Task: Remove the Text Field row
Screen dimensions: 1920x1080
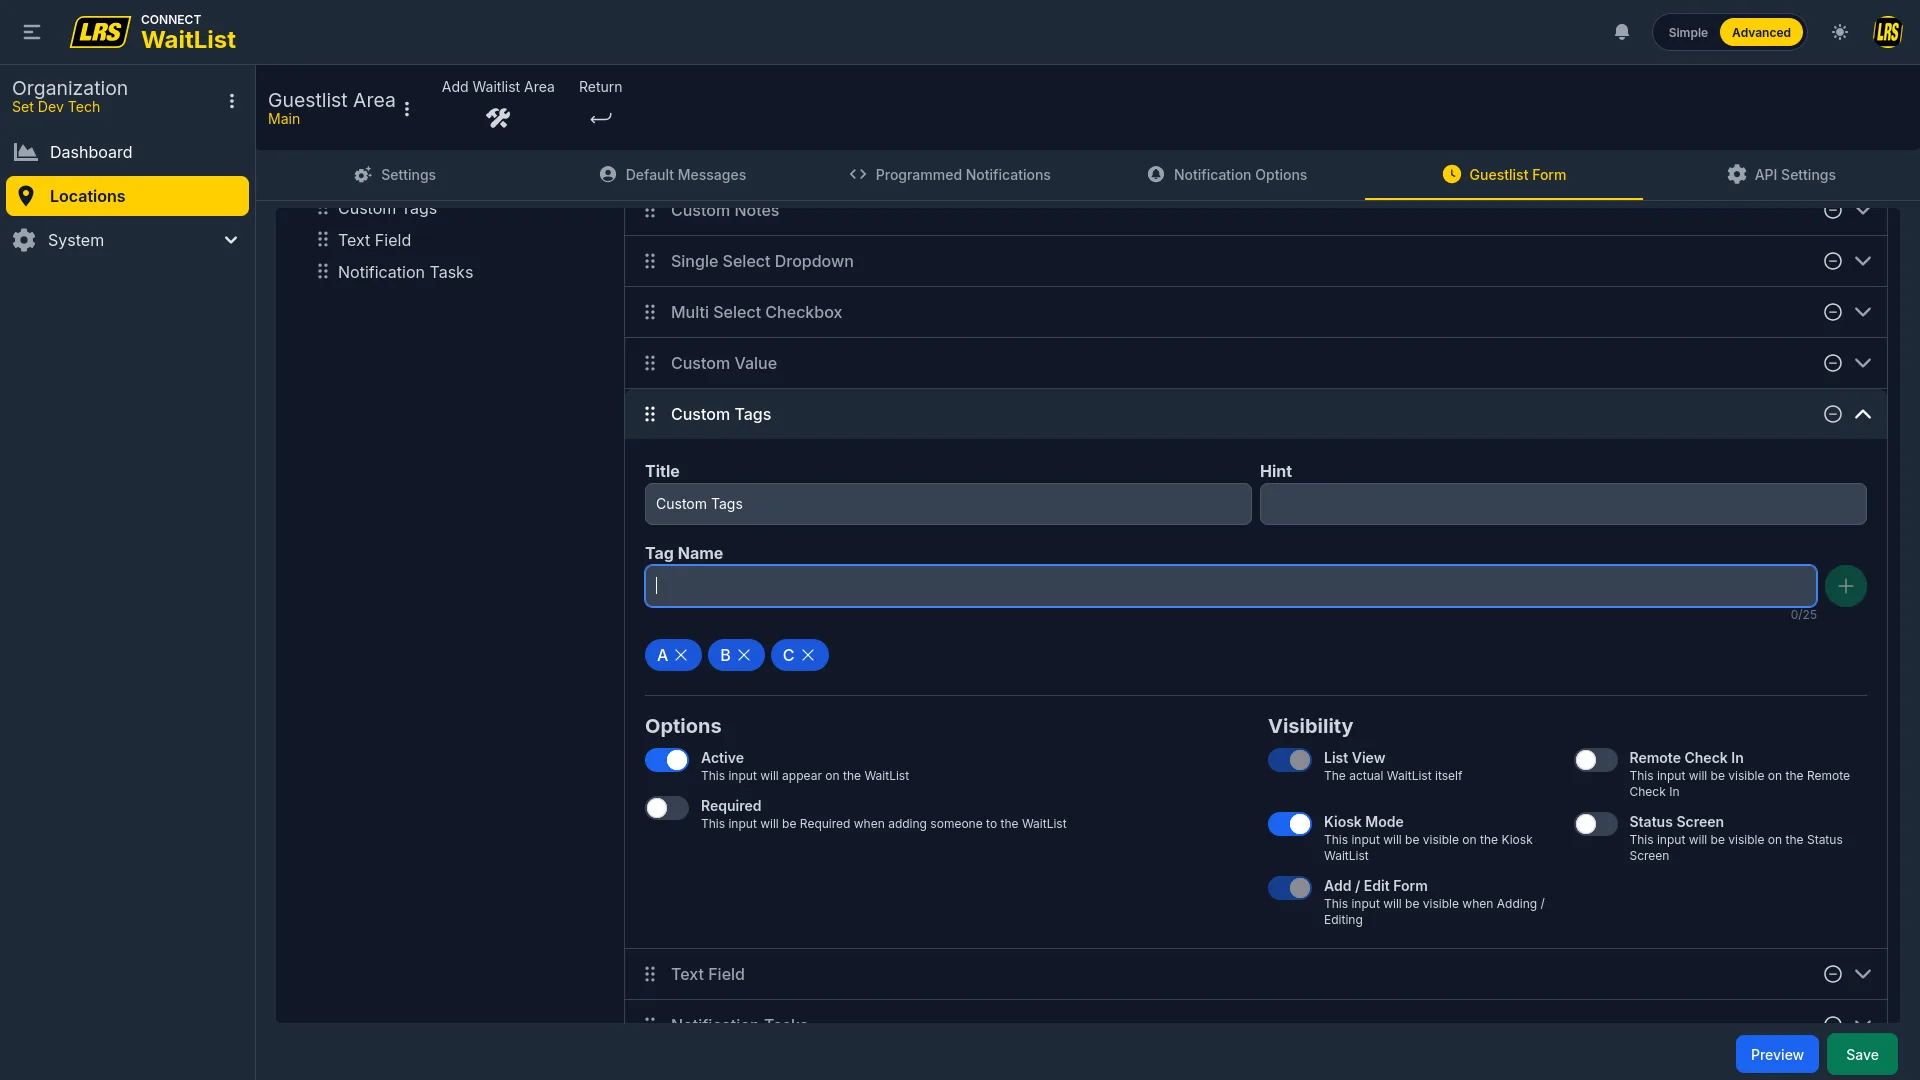Action: (1832, 974)
